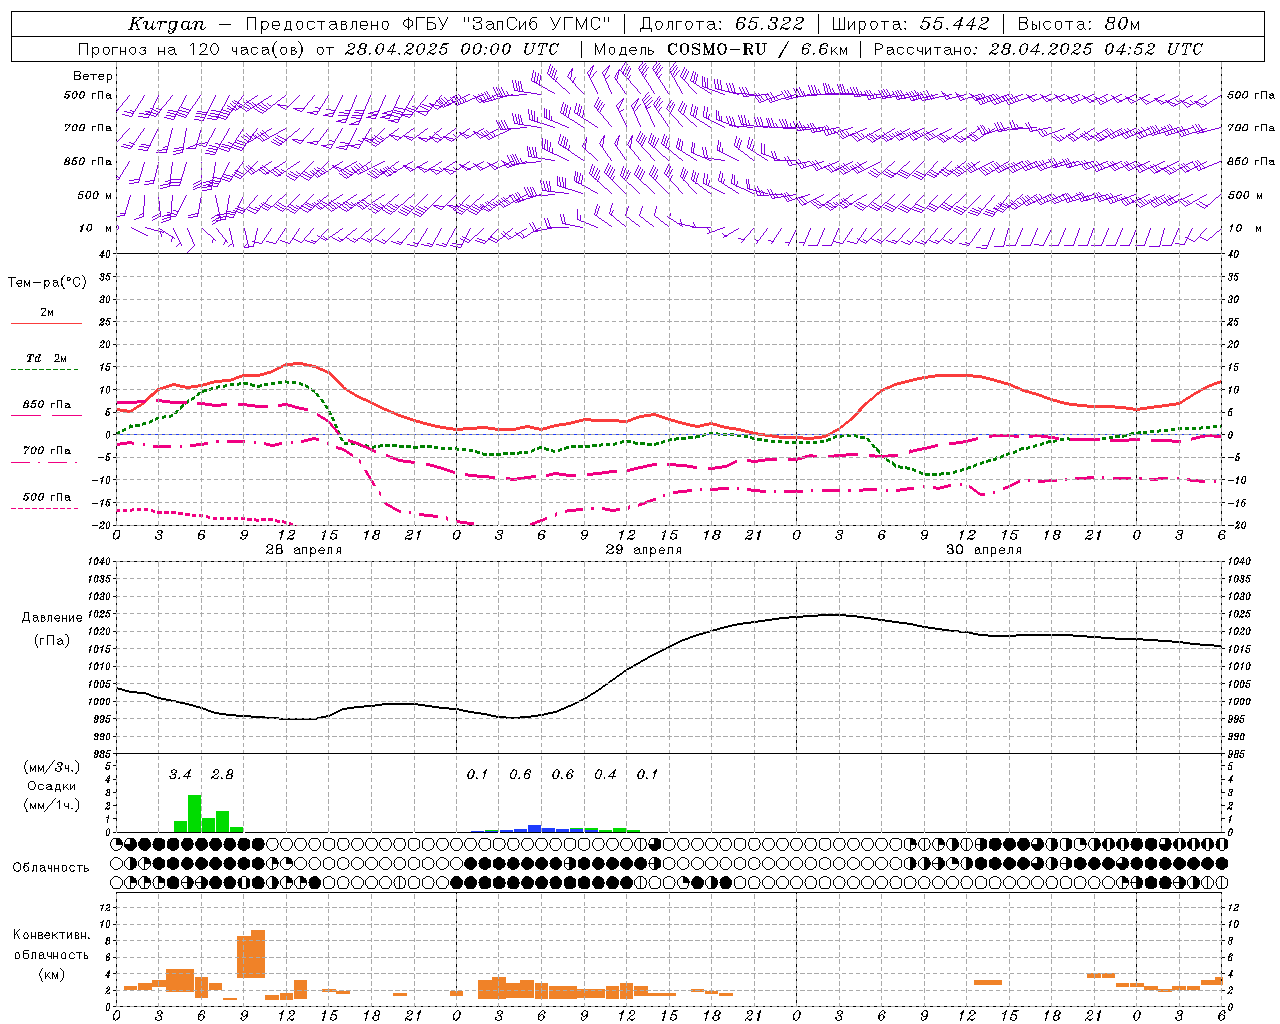Click the precipitation value "0.4"
Screen dimensions: 1280x1024
click(605, 774)
